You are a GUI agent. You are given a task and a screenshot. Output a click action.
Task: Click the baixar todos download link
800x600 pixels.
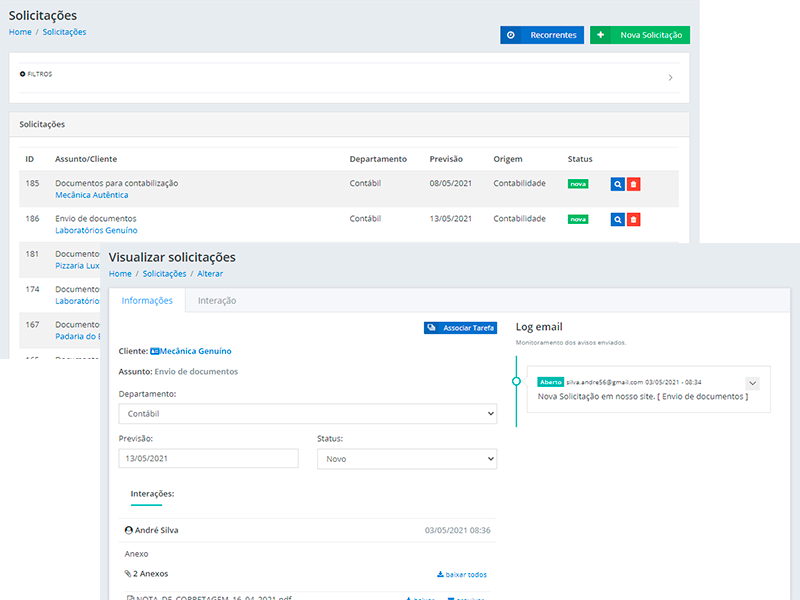click(x=462, y=575)
